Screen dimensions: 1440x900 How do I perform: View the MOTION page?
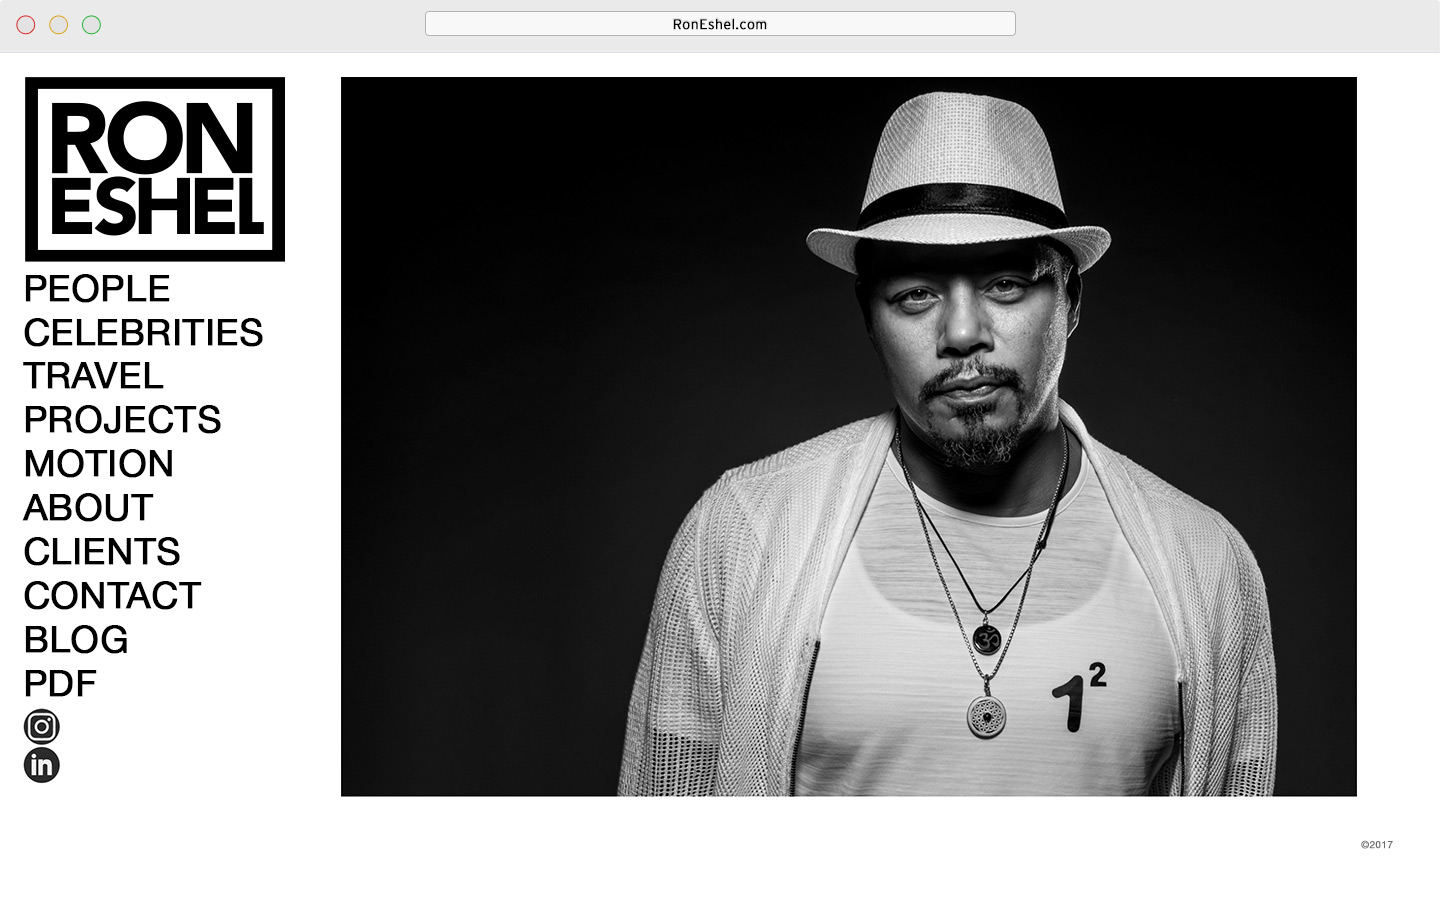(x=99, y=464)
